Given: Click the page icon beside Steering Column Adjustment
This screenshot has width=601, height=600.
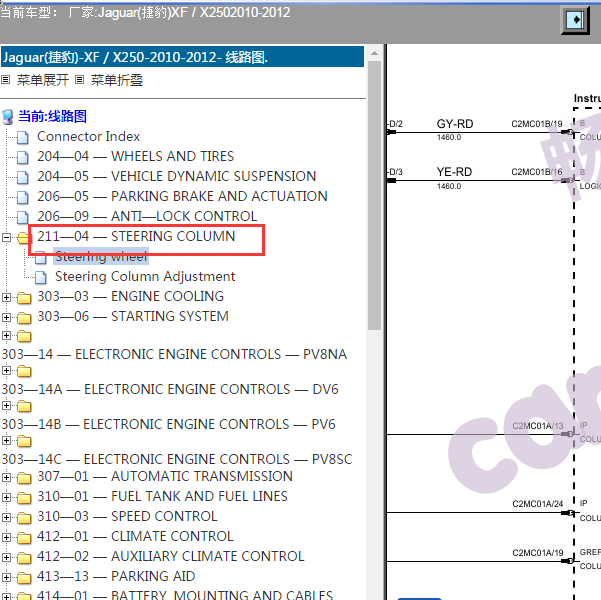Looking at the screenshot, I should (41, 277).
